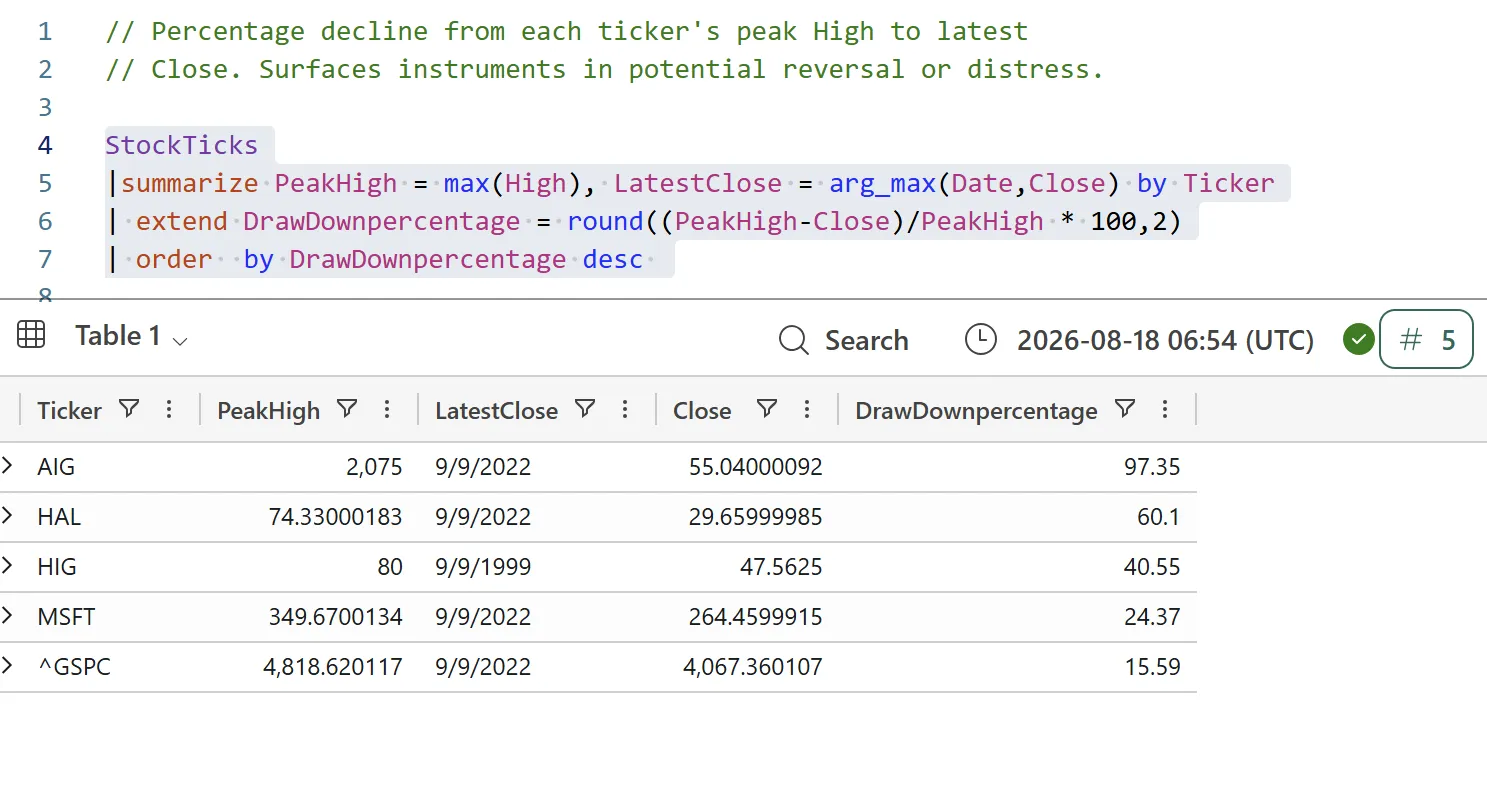This screenshot has height=797, width=1487.
Task: Click the desc keyword on line 7
Action: tap(613, 259)
